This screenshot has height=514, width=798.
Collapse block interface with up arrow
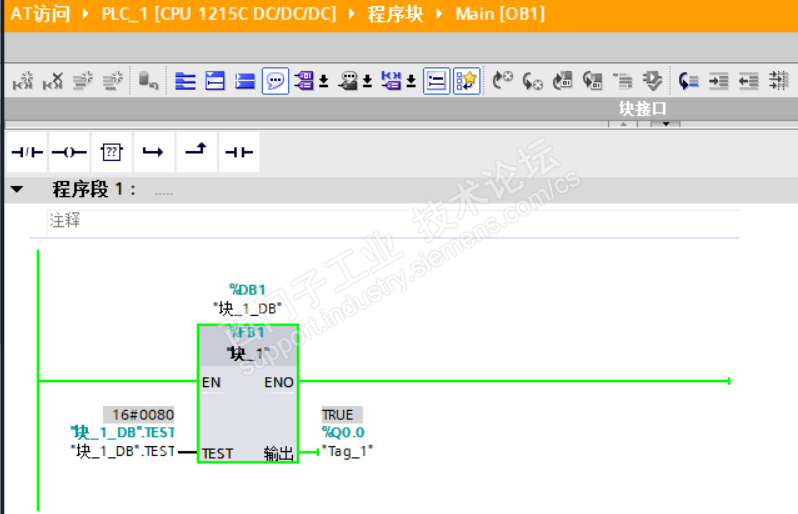(x=623, y=124)
